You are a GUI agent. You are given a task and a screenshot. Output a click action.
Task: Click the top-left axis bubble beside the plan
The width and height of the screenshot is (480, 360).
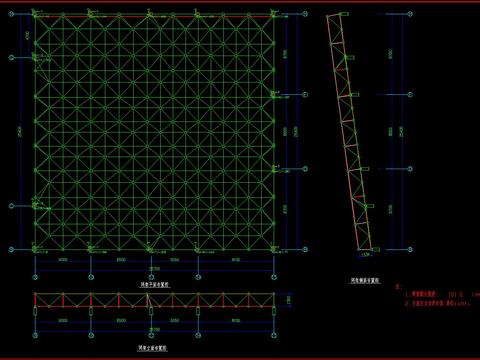tap(11, 14)
